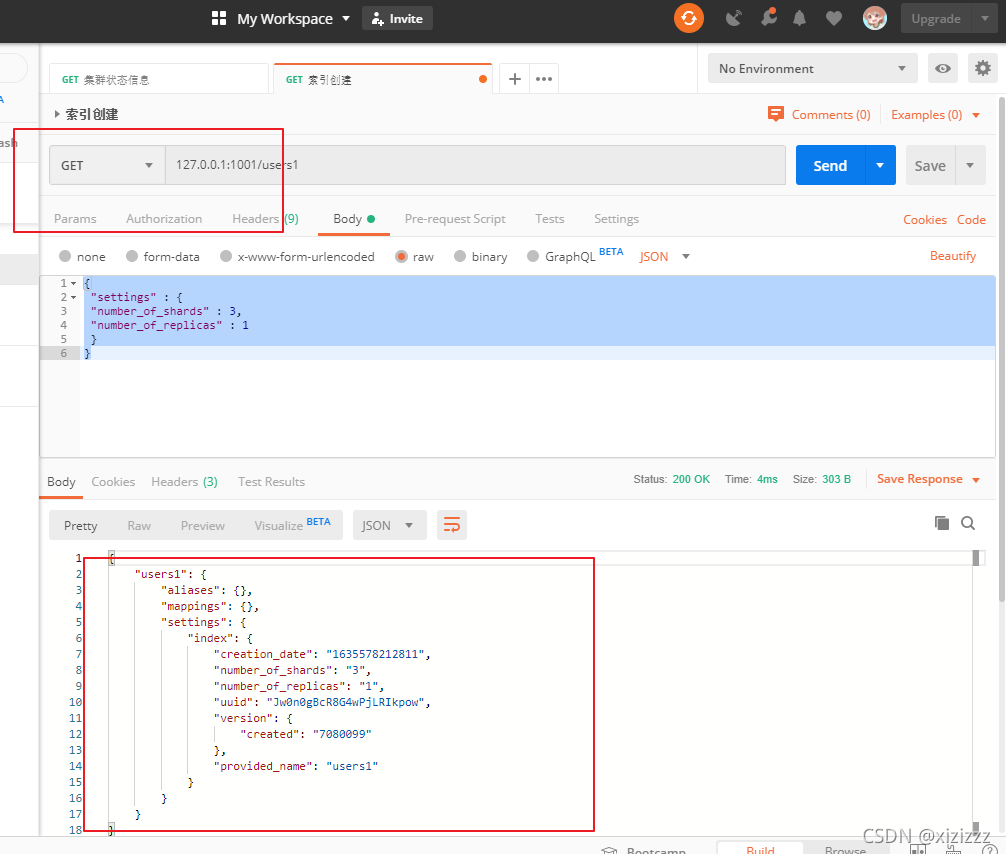Click the Upgrade button
Screen dimensions: 1006x854
(936, 19)
